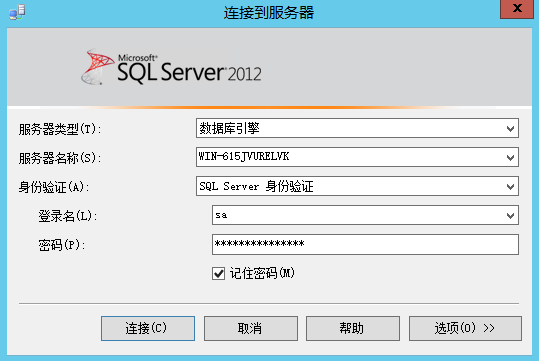Click the 服务器类型(T) label

[x=60, y=129]
